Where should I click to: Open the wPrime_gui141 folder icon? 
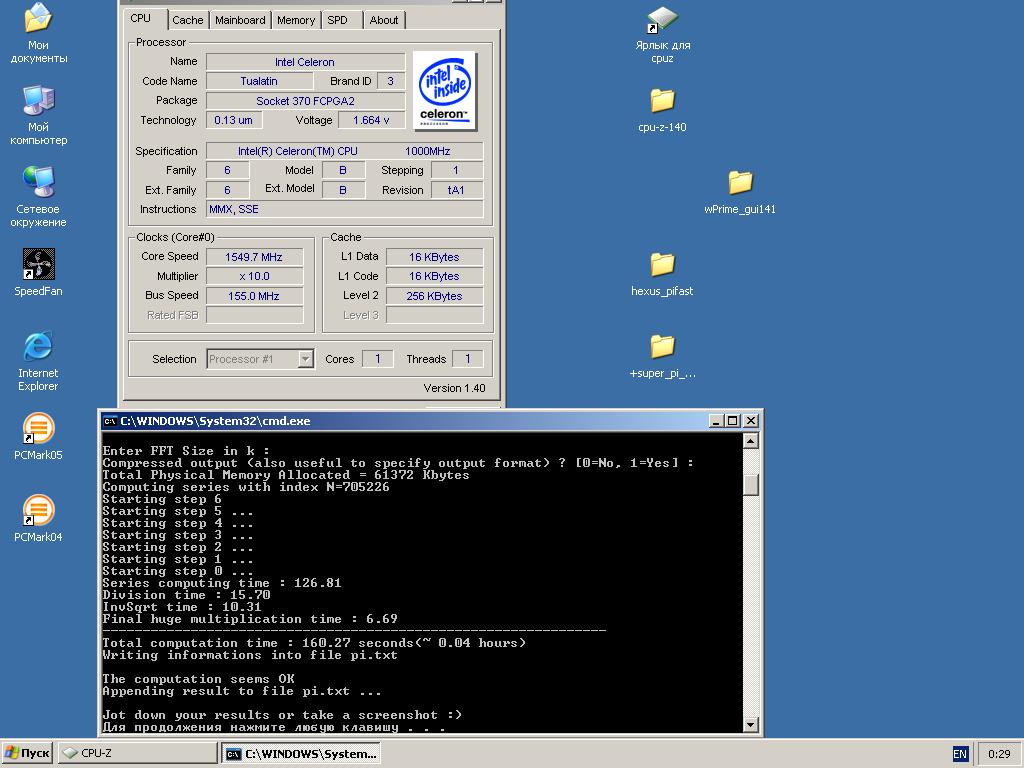coord(740,182)
